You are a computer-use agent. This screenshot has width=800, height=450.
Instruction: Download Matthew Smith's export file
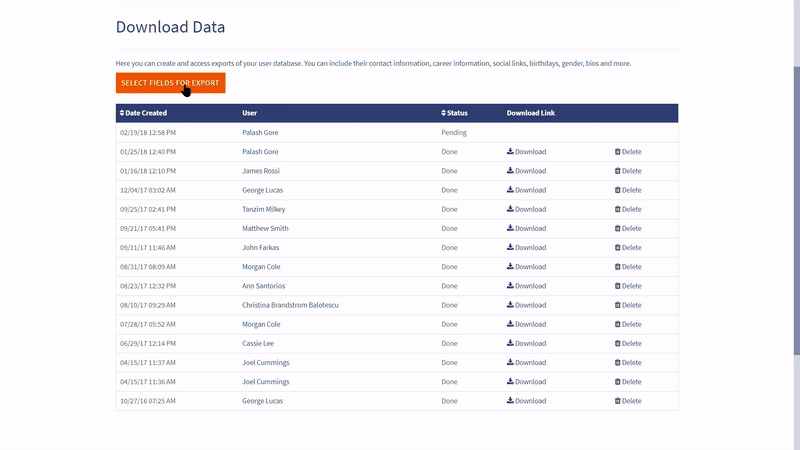[526, 229]
